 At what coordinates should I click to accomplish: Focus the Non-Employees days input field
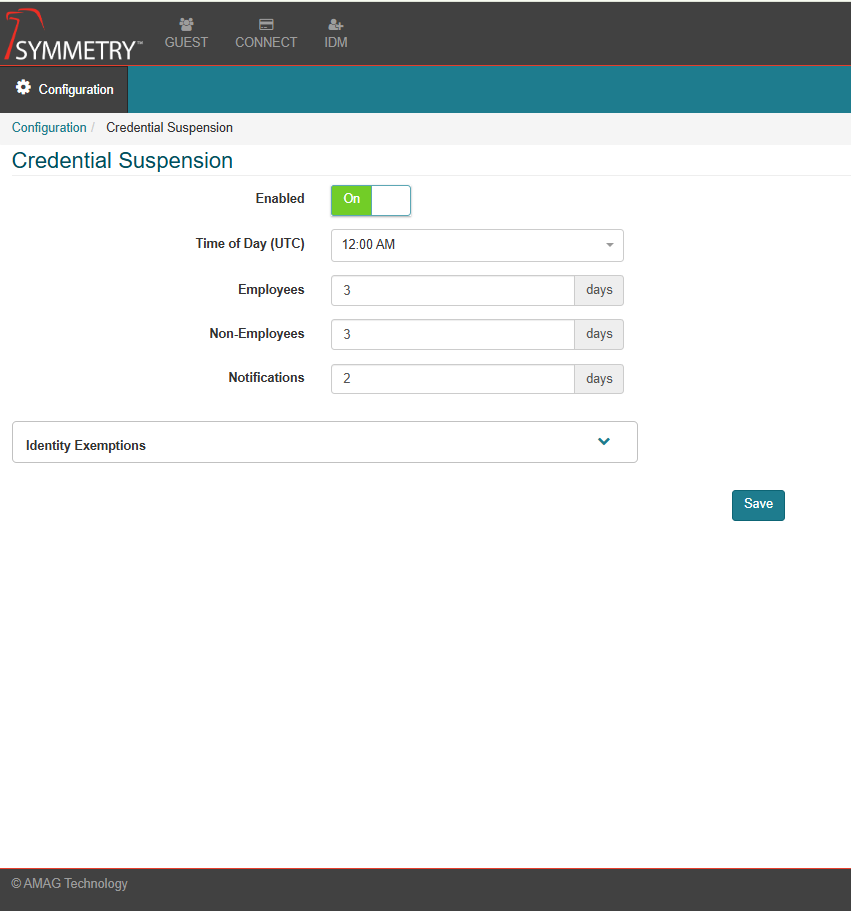click(x=452, y=335)
